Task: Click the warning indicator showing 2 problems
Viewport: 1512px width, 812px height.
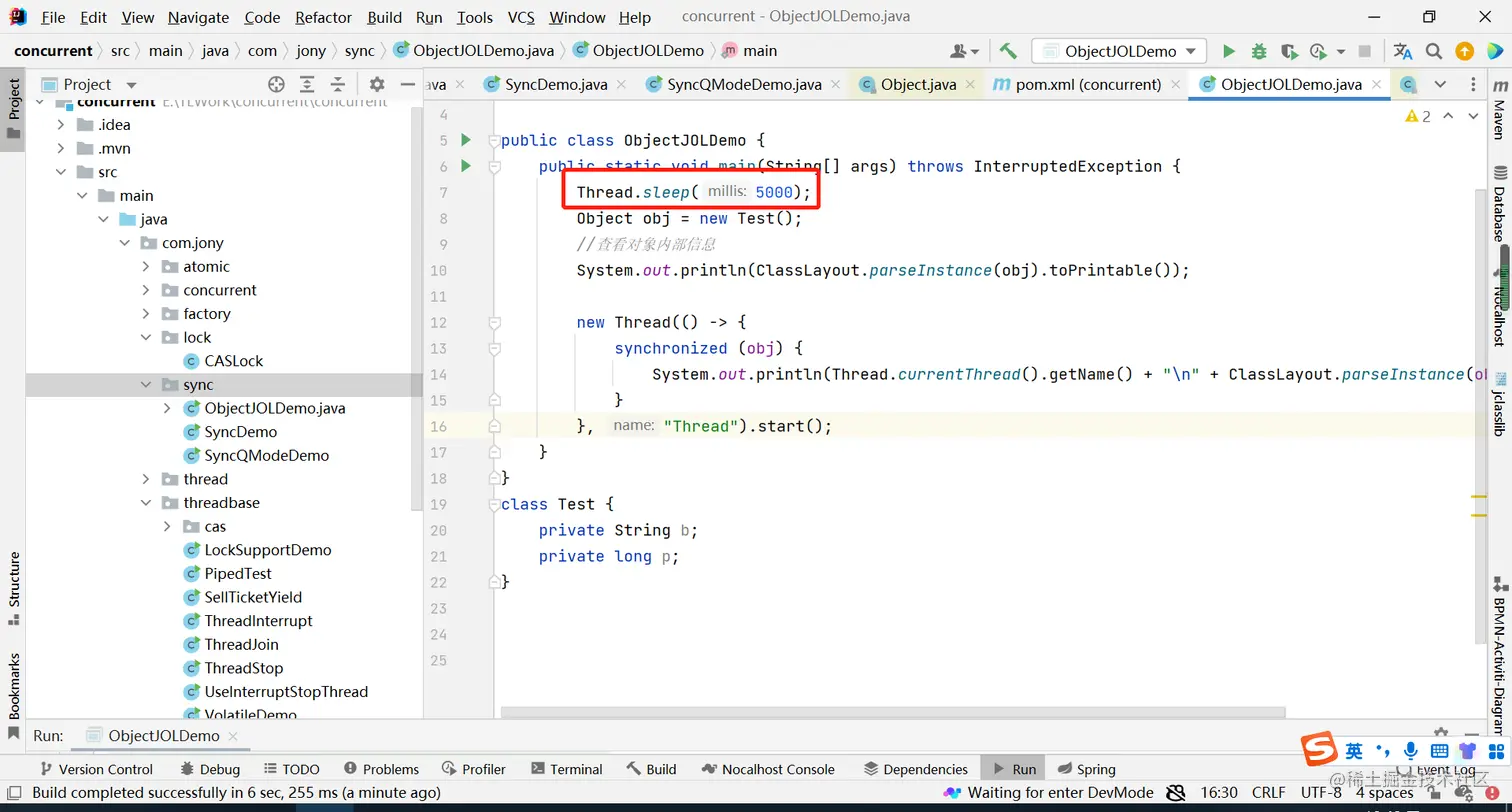Action: pyautogui.click(x=1418, y=116)
